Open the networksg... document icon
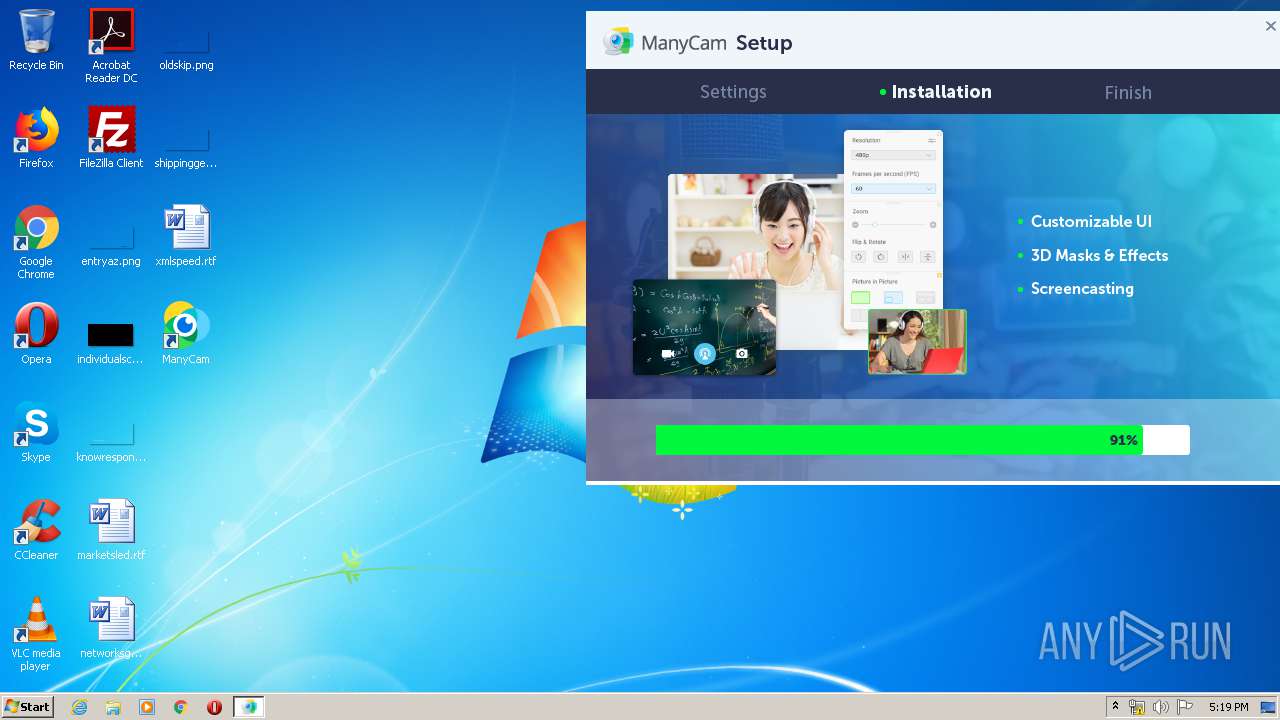 click(111, 628)
